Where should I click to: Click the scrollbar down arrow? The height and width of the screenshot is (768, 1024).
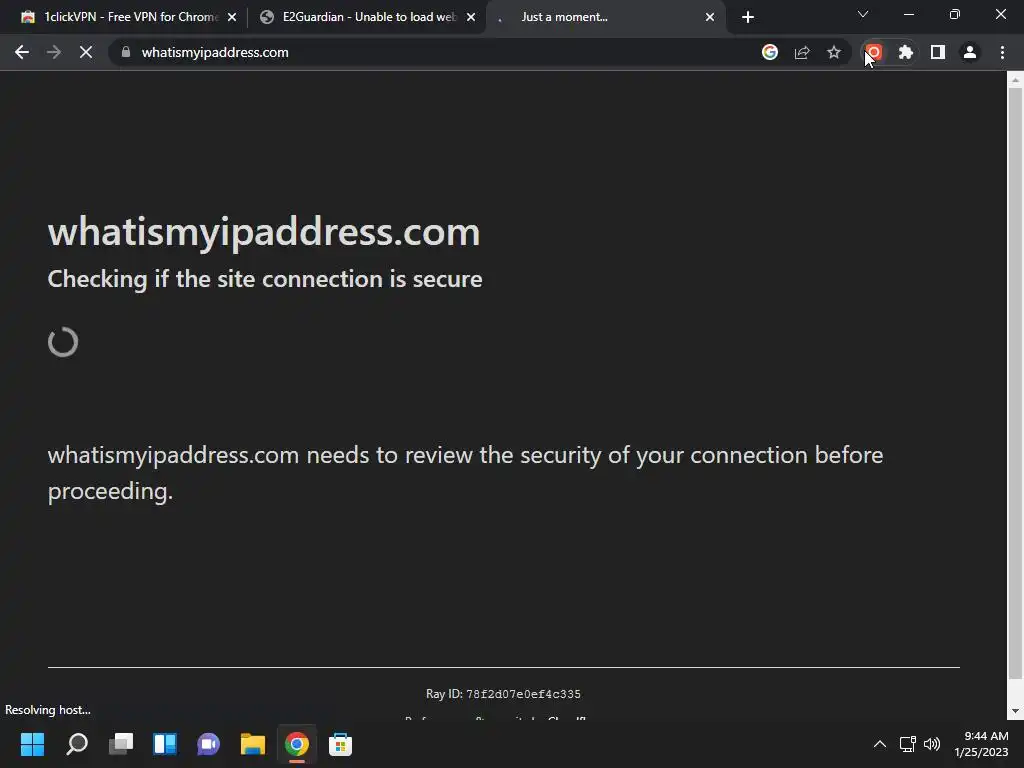click(1015, 711)
